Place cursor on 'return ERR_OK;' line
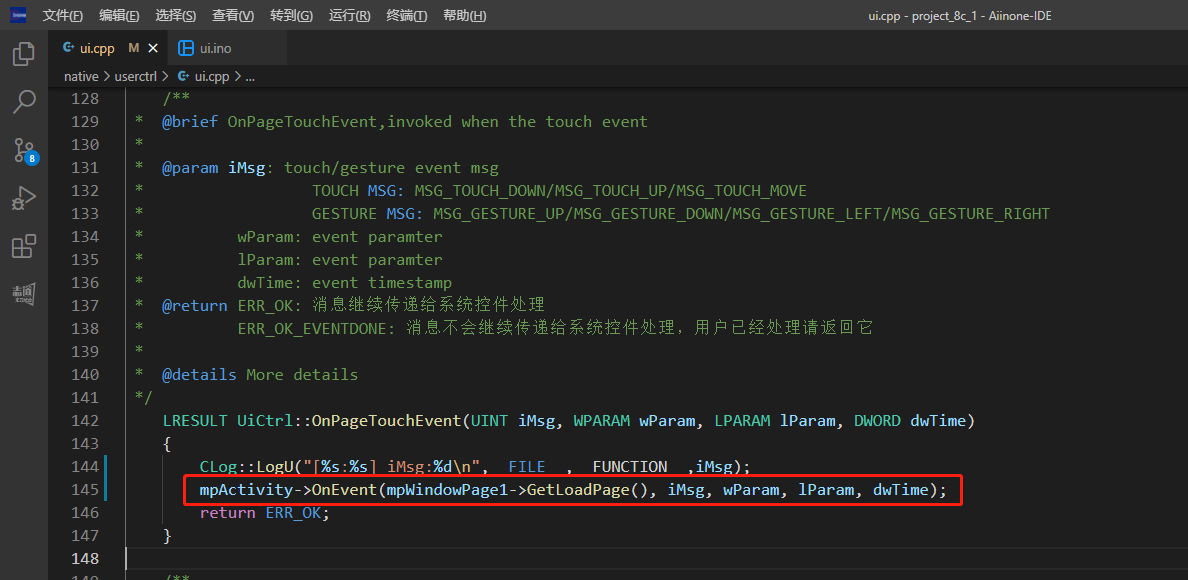1188x580 pixels. click(264, 513)
